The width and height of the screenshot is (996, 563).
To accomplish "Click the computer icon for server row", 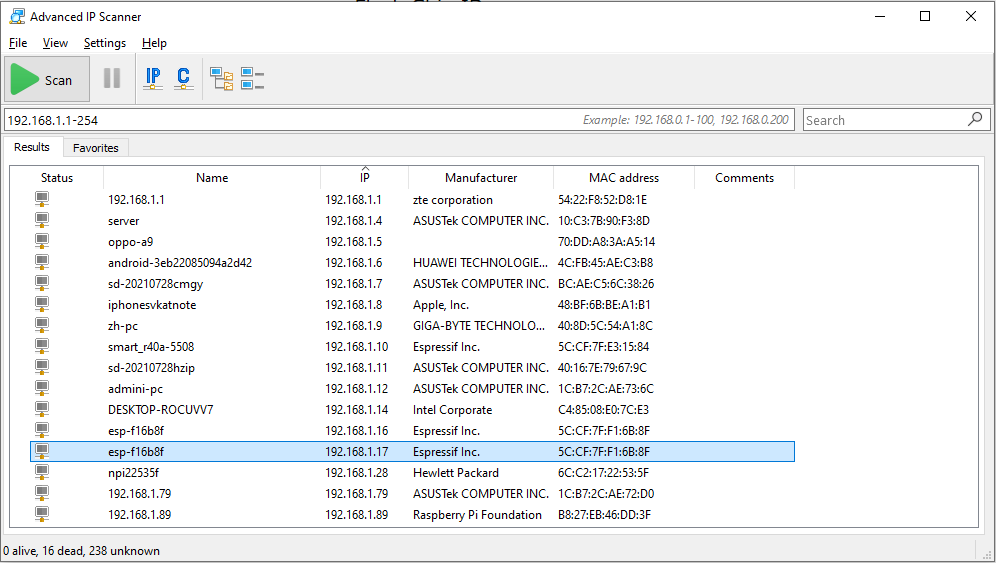I will click(x=42, y=220).
